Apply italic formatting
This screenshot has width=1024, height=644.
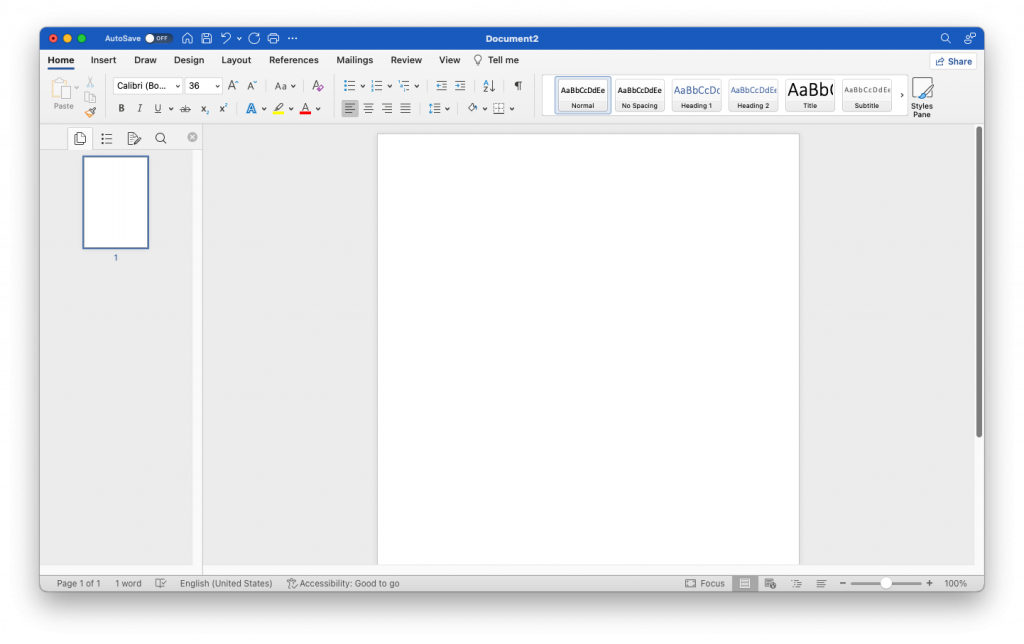139,109
